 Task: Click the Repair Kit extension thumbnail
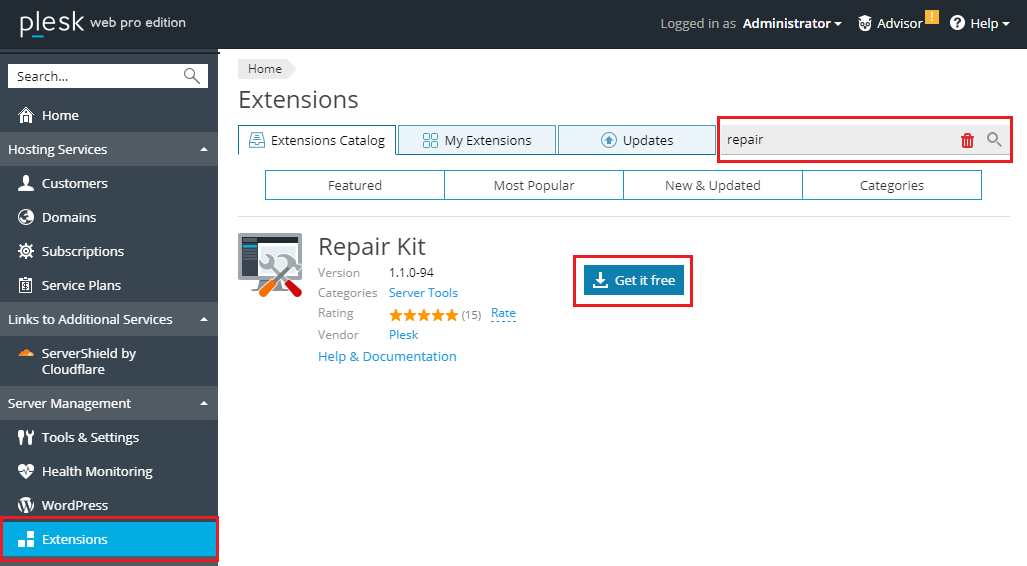click(x=270, y=265)
